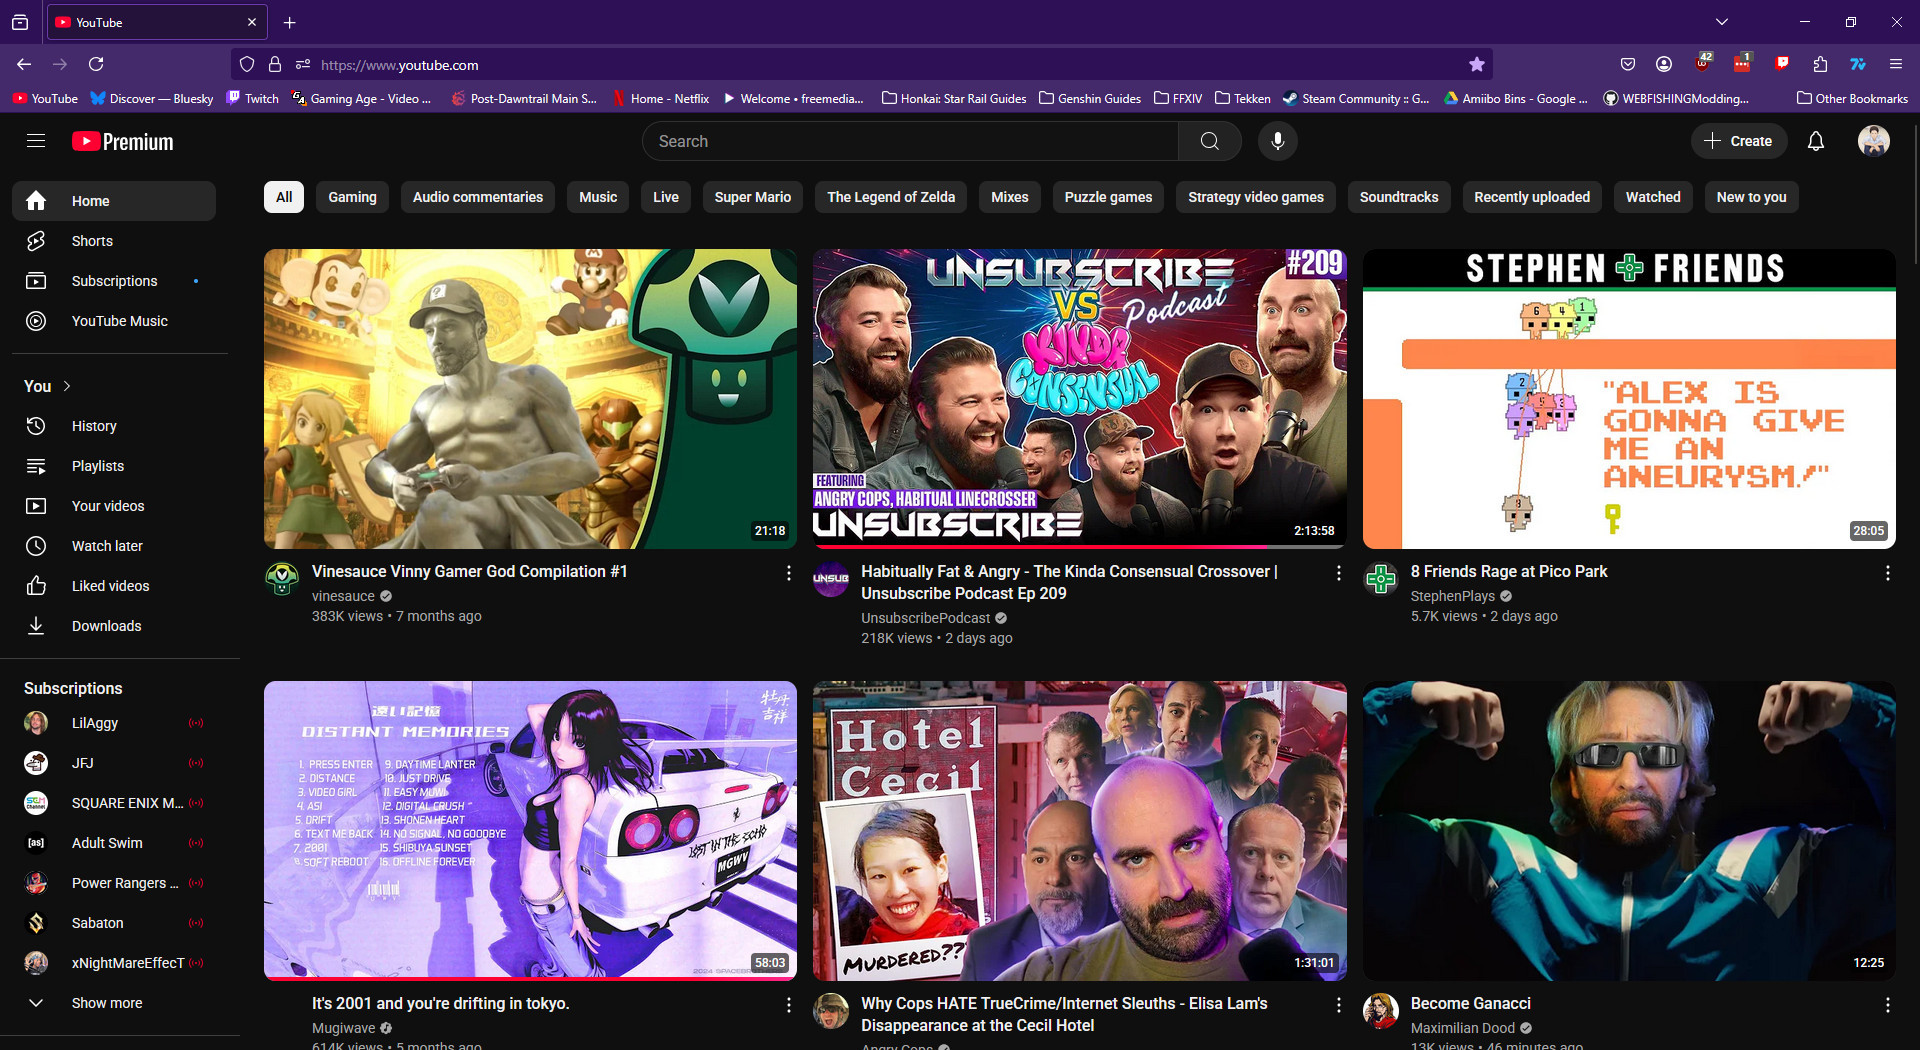This screenshot has width=1920, height=1050.
Task: Open more options for Vinesauce video
Action: [788, 573]
